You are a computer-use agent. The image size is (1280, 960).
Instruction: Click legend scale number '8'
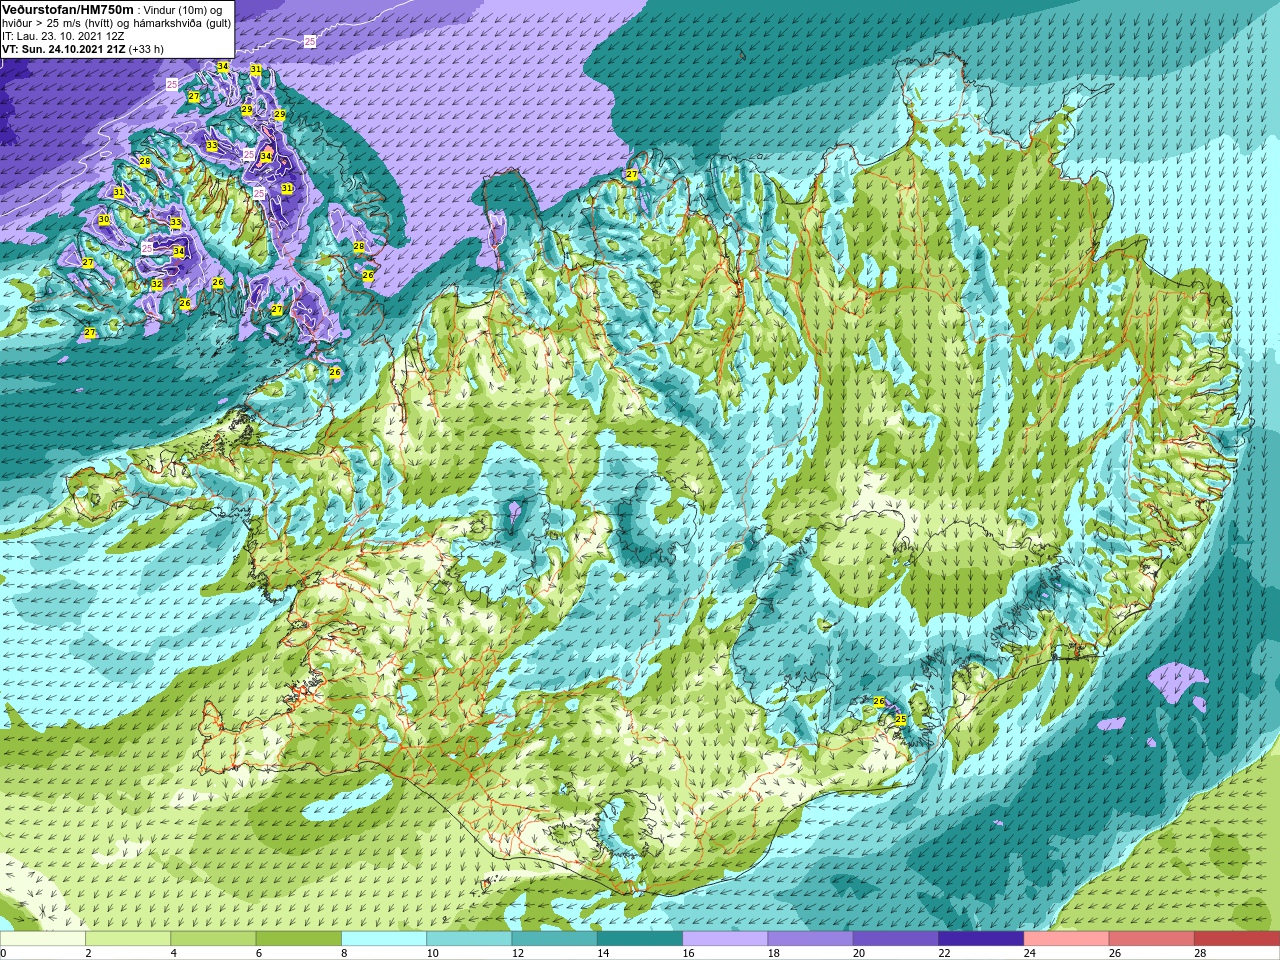pos(344,953)
